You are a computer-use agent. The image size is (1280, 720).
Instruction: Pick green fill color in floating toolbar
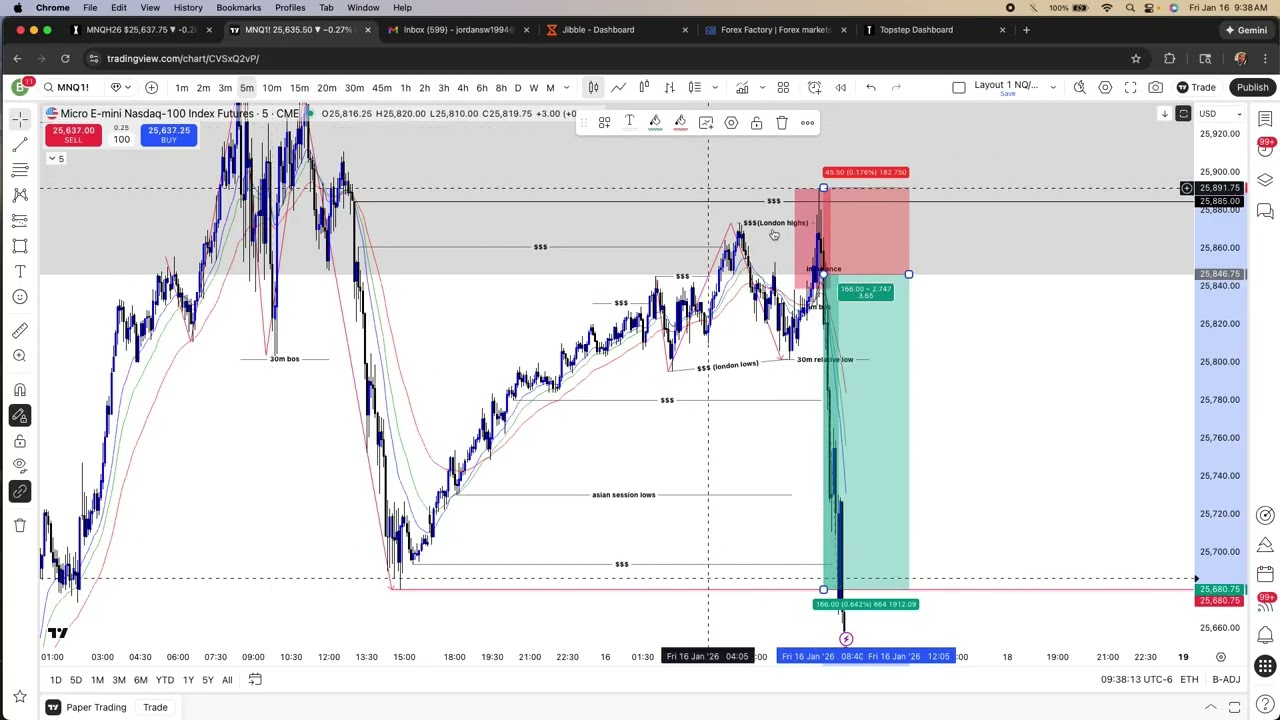click(x=655, y=123)
